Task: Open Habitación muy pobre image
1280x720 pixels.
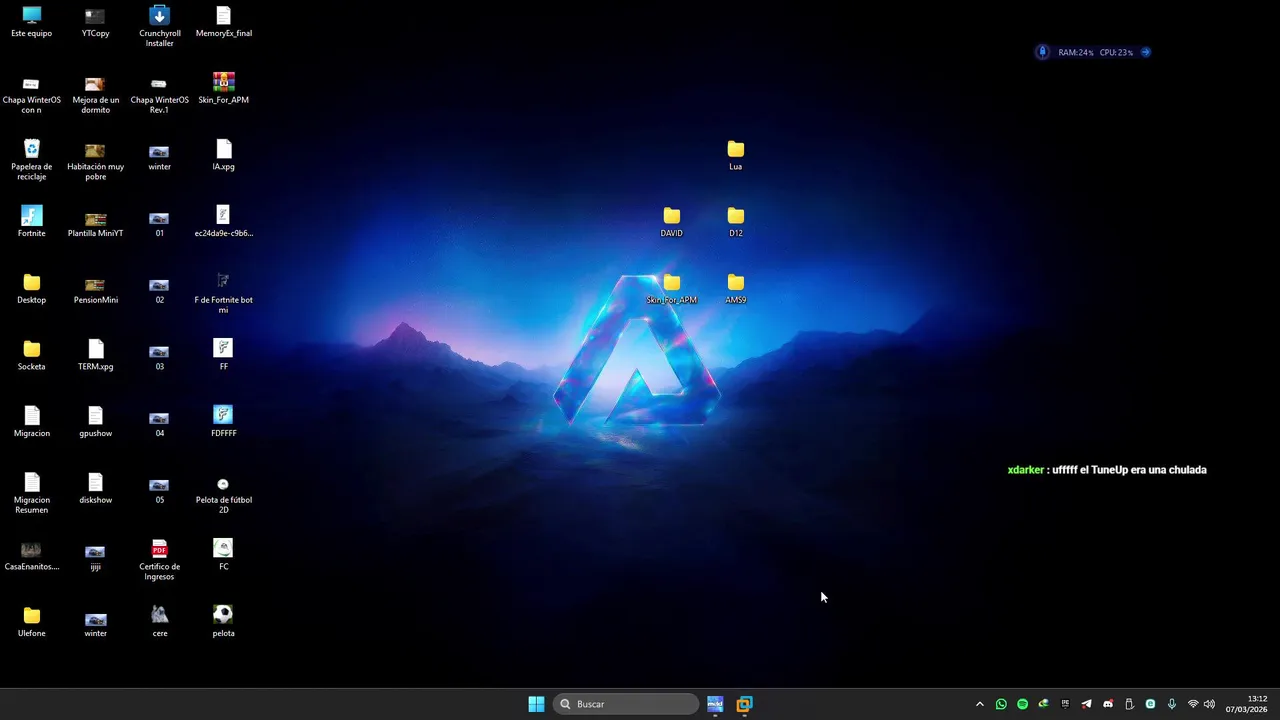Action: pyautogui.click(x=95, y=160)
